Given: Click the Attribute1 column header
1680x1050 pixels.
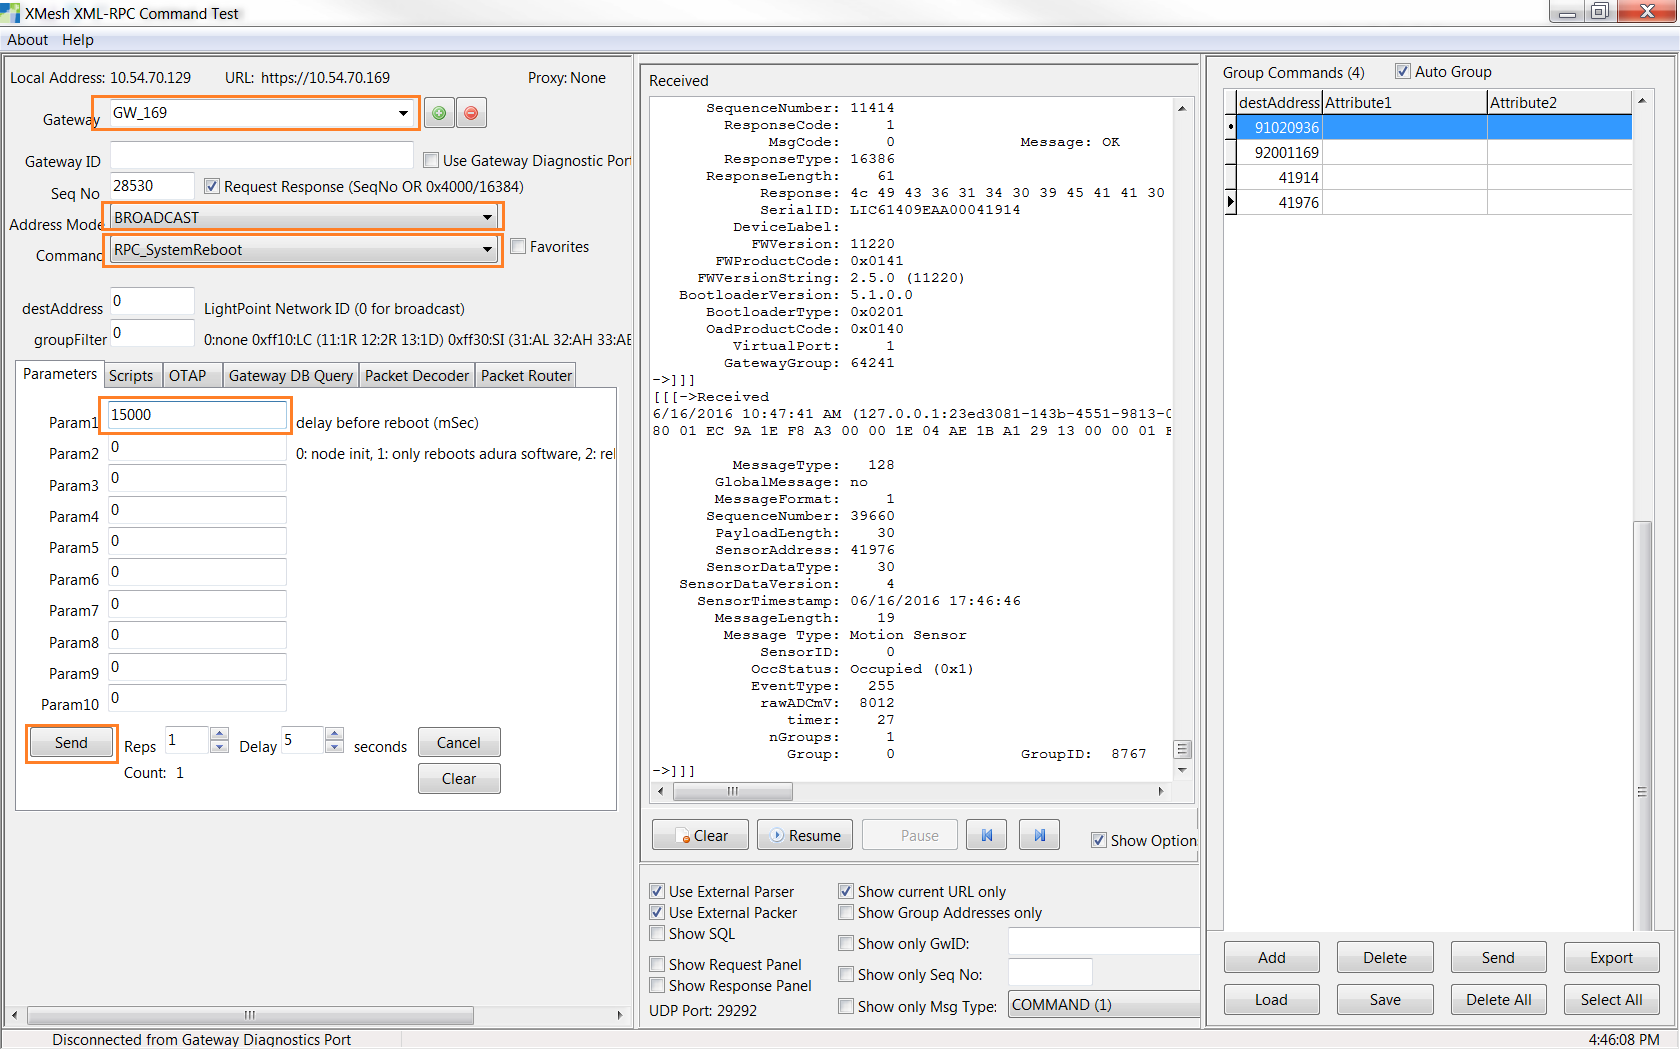Looking at the screenshot, I should tap(1404, 102).
